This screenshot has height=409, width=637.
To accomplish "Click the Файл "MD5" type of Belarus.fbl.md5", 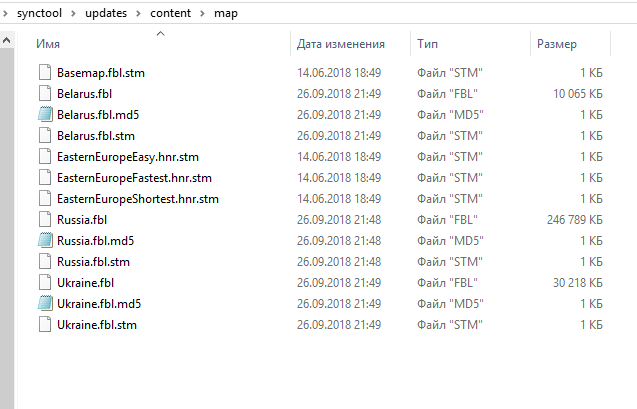I will coord(450,115).
